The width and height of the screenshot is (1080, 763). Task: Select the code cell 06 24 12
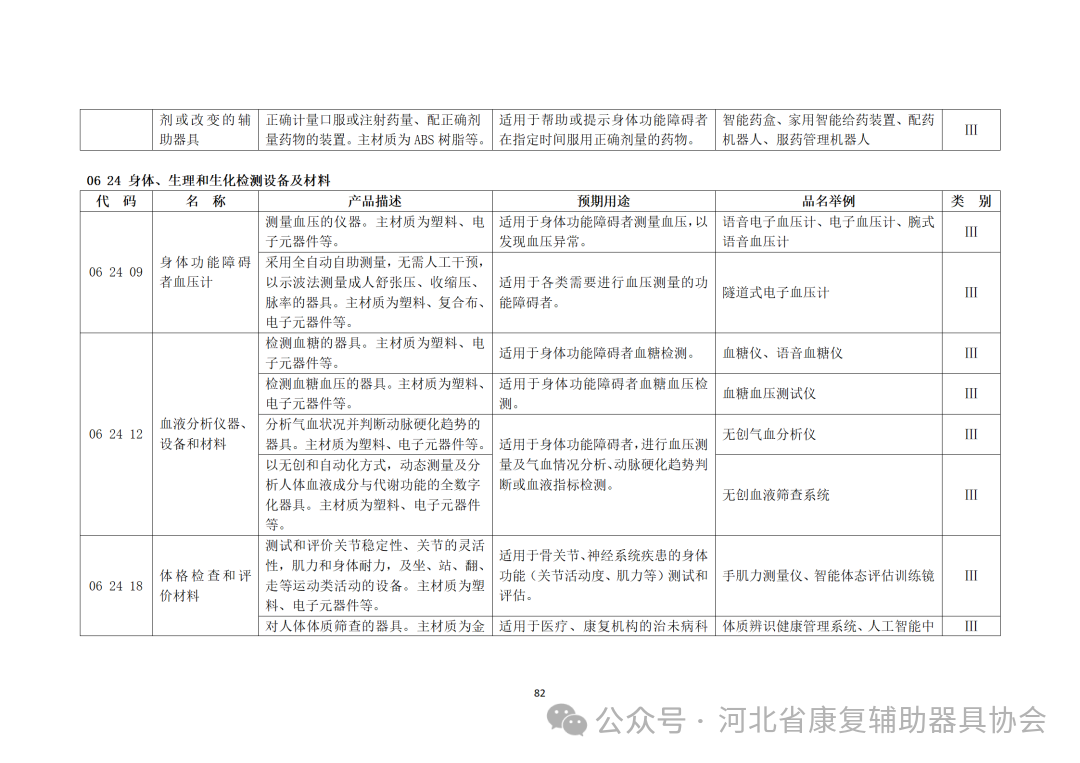click(116, 435)
